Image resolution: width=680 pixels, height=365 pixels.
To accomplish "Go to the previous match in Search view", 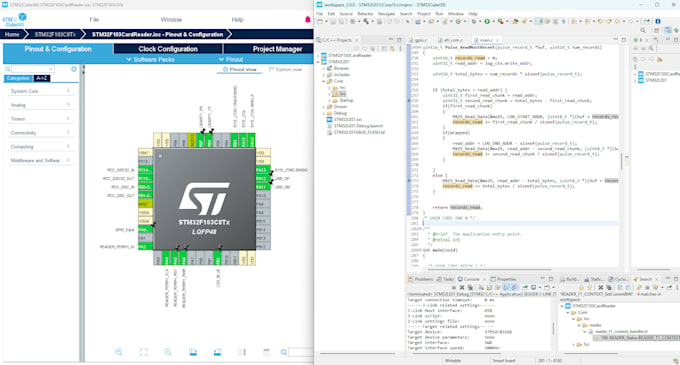I will pyautogui.click(x=589, y=287).
